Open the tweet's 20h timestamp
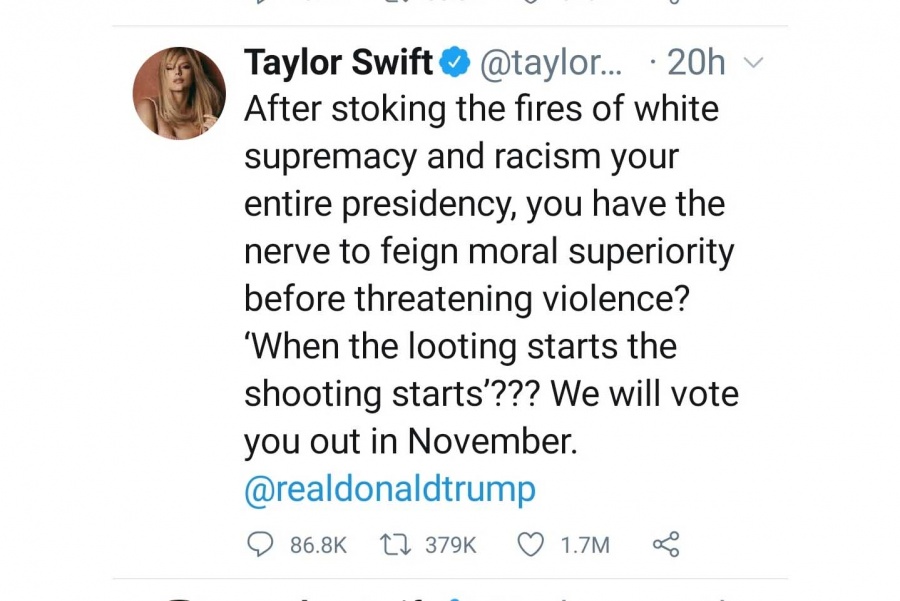The width and height of the screenshot is (900, 601). point(696,62)
